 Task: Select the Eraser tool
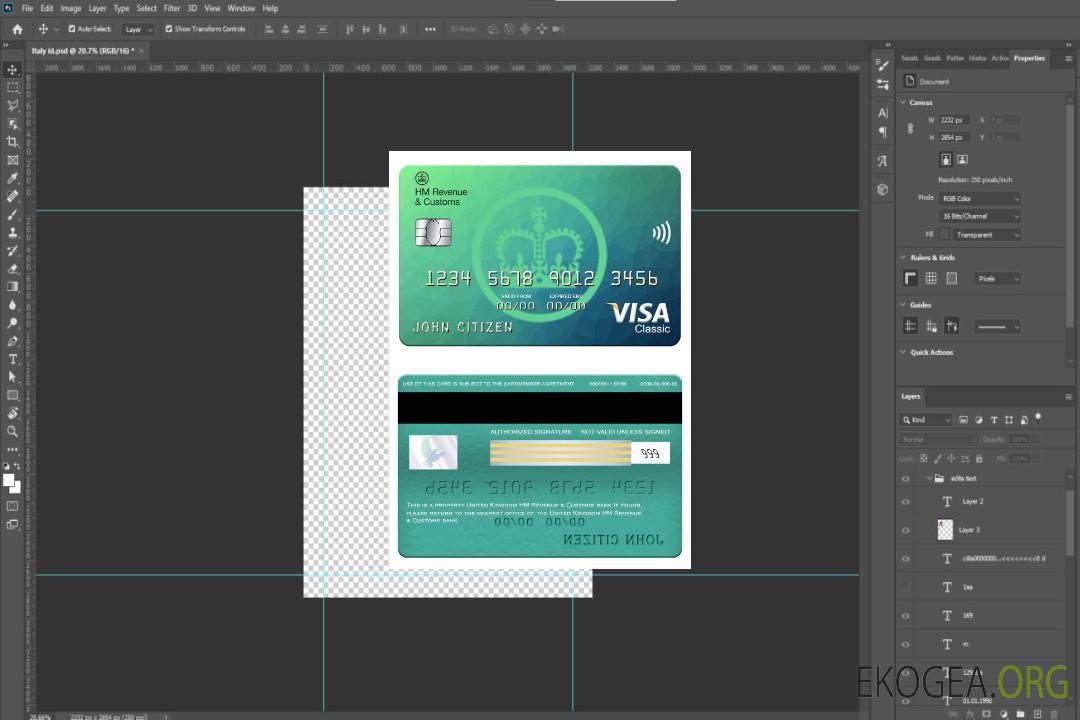pos(12,269)
